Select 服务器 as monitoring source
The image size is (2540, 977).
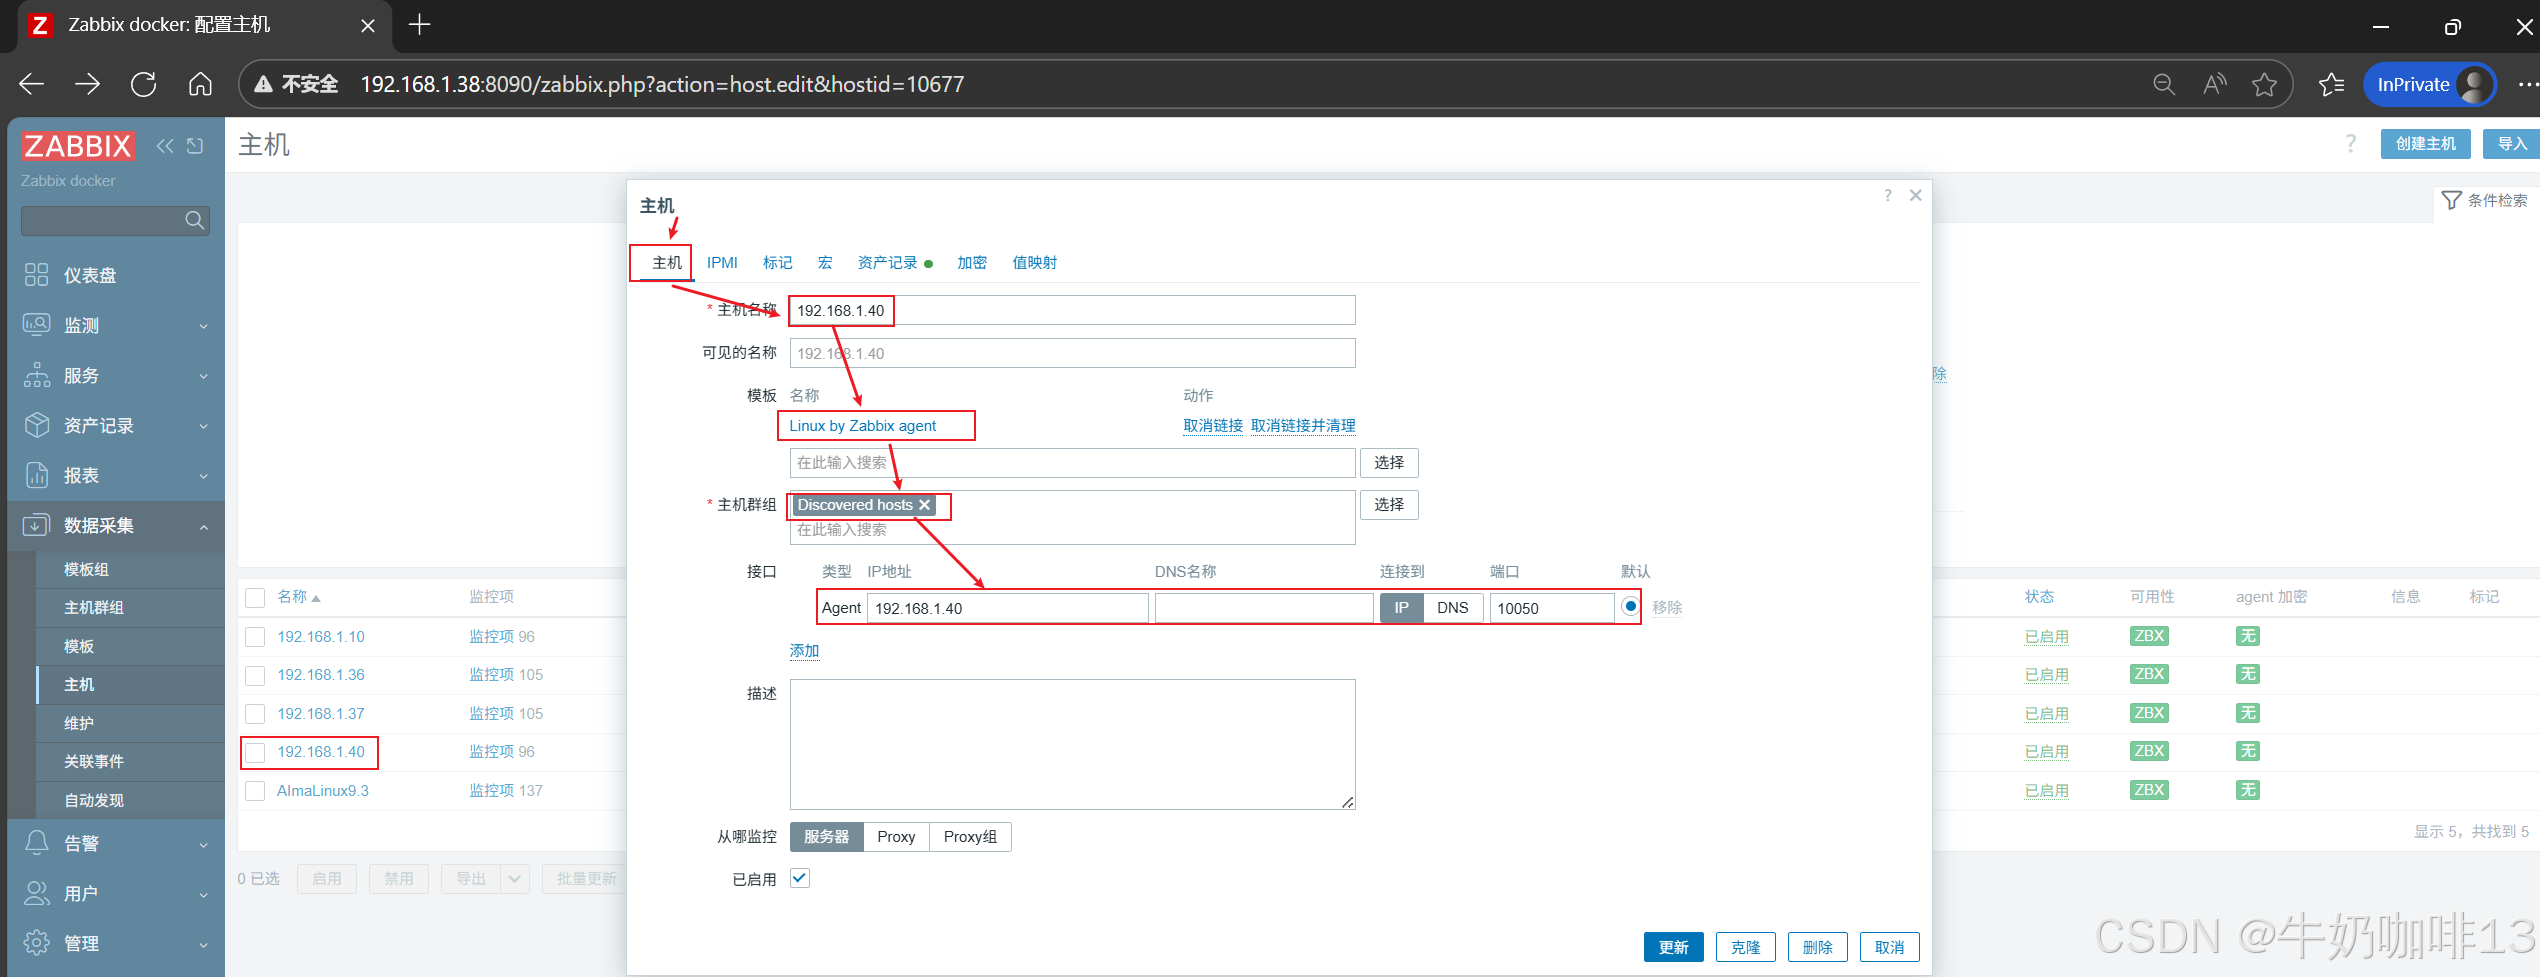tap(826, 837)
